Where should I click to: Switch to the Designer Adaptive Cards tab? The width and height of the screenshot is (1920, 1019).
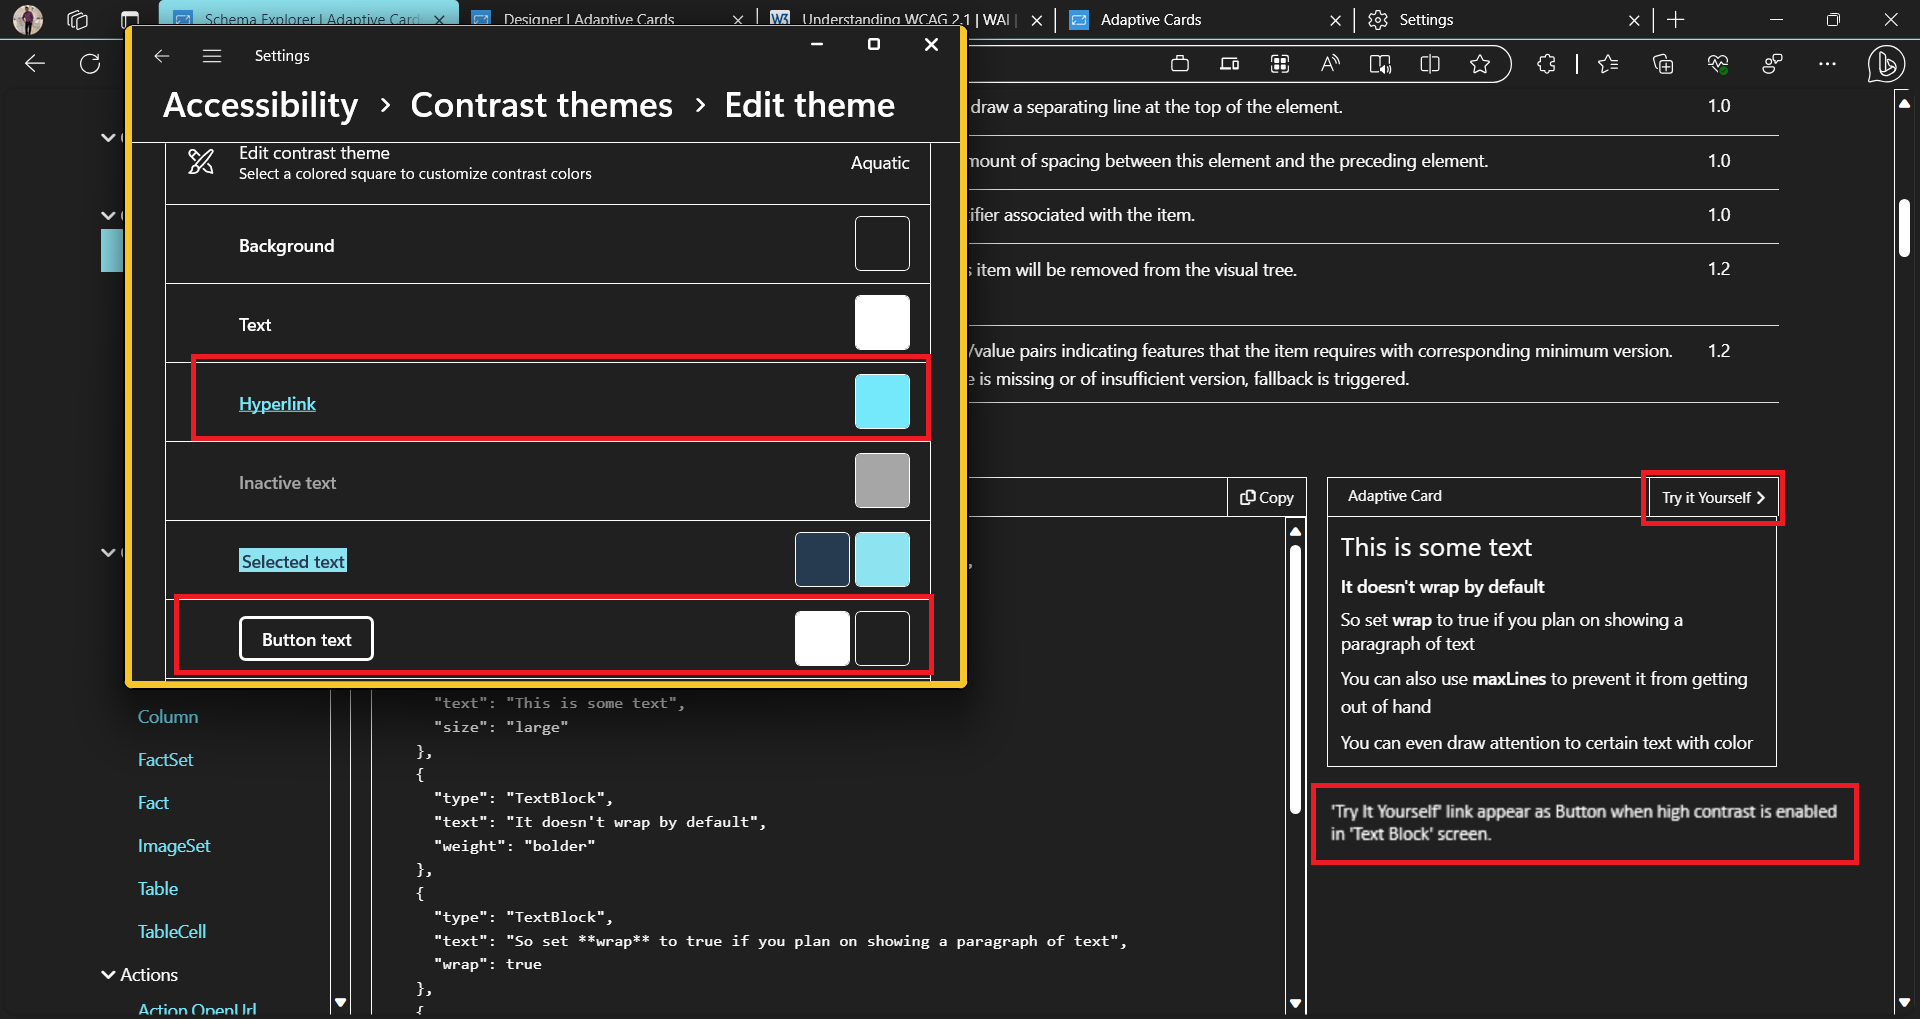click(x=588, y=19)
